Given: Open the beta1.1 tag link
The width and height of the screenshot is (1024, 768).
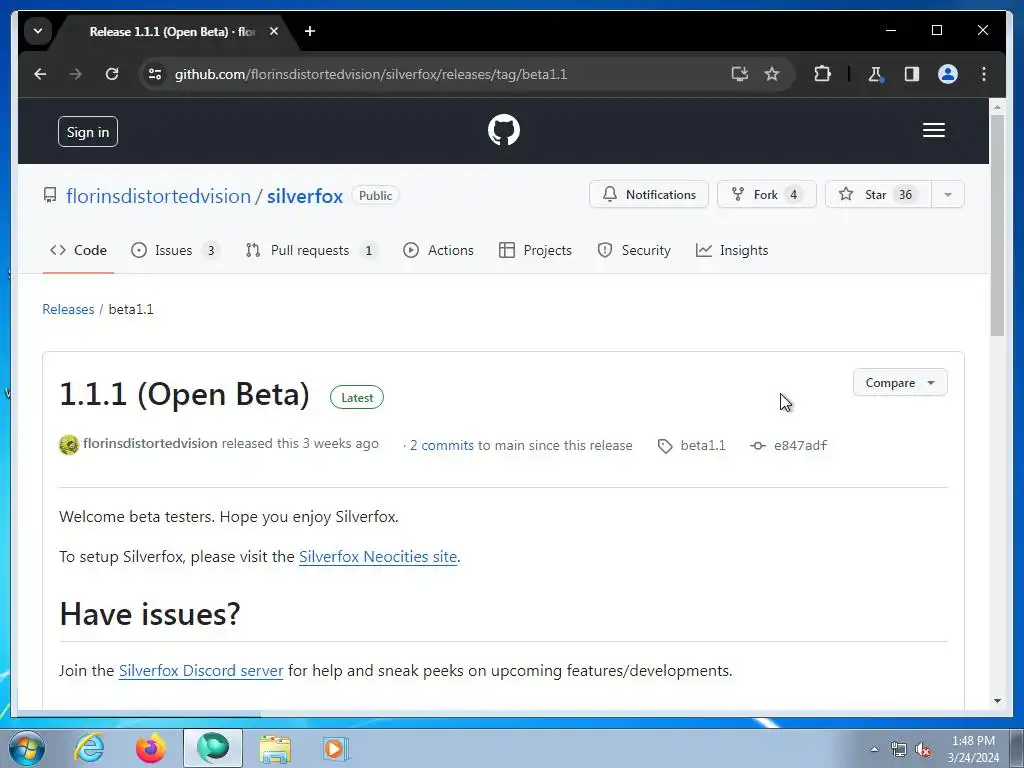Looking at the screenshot, I should (703, 445).
